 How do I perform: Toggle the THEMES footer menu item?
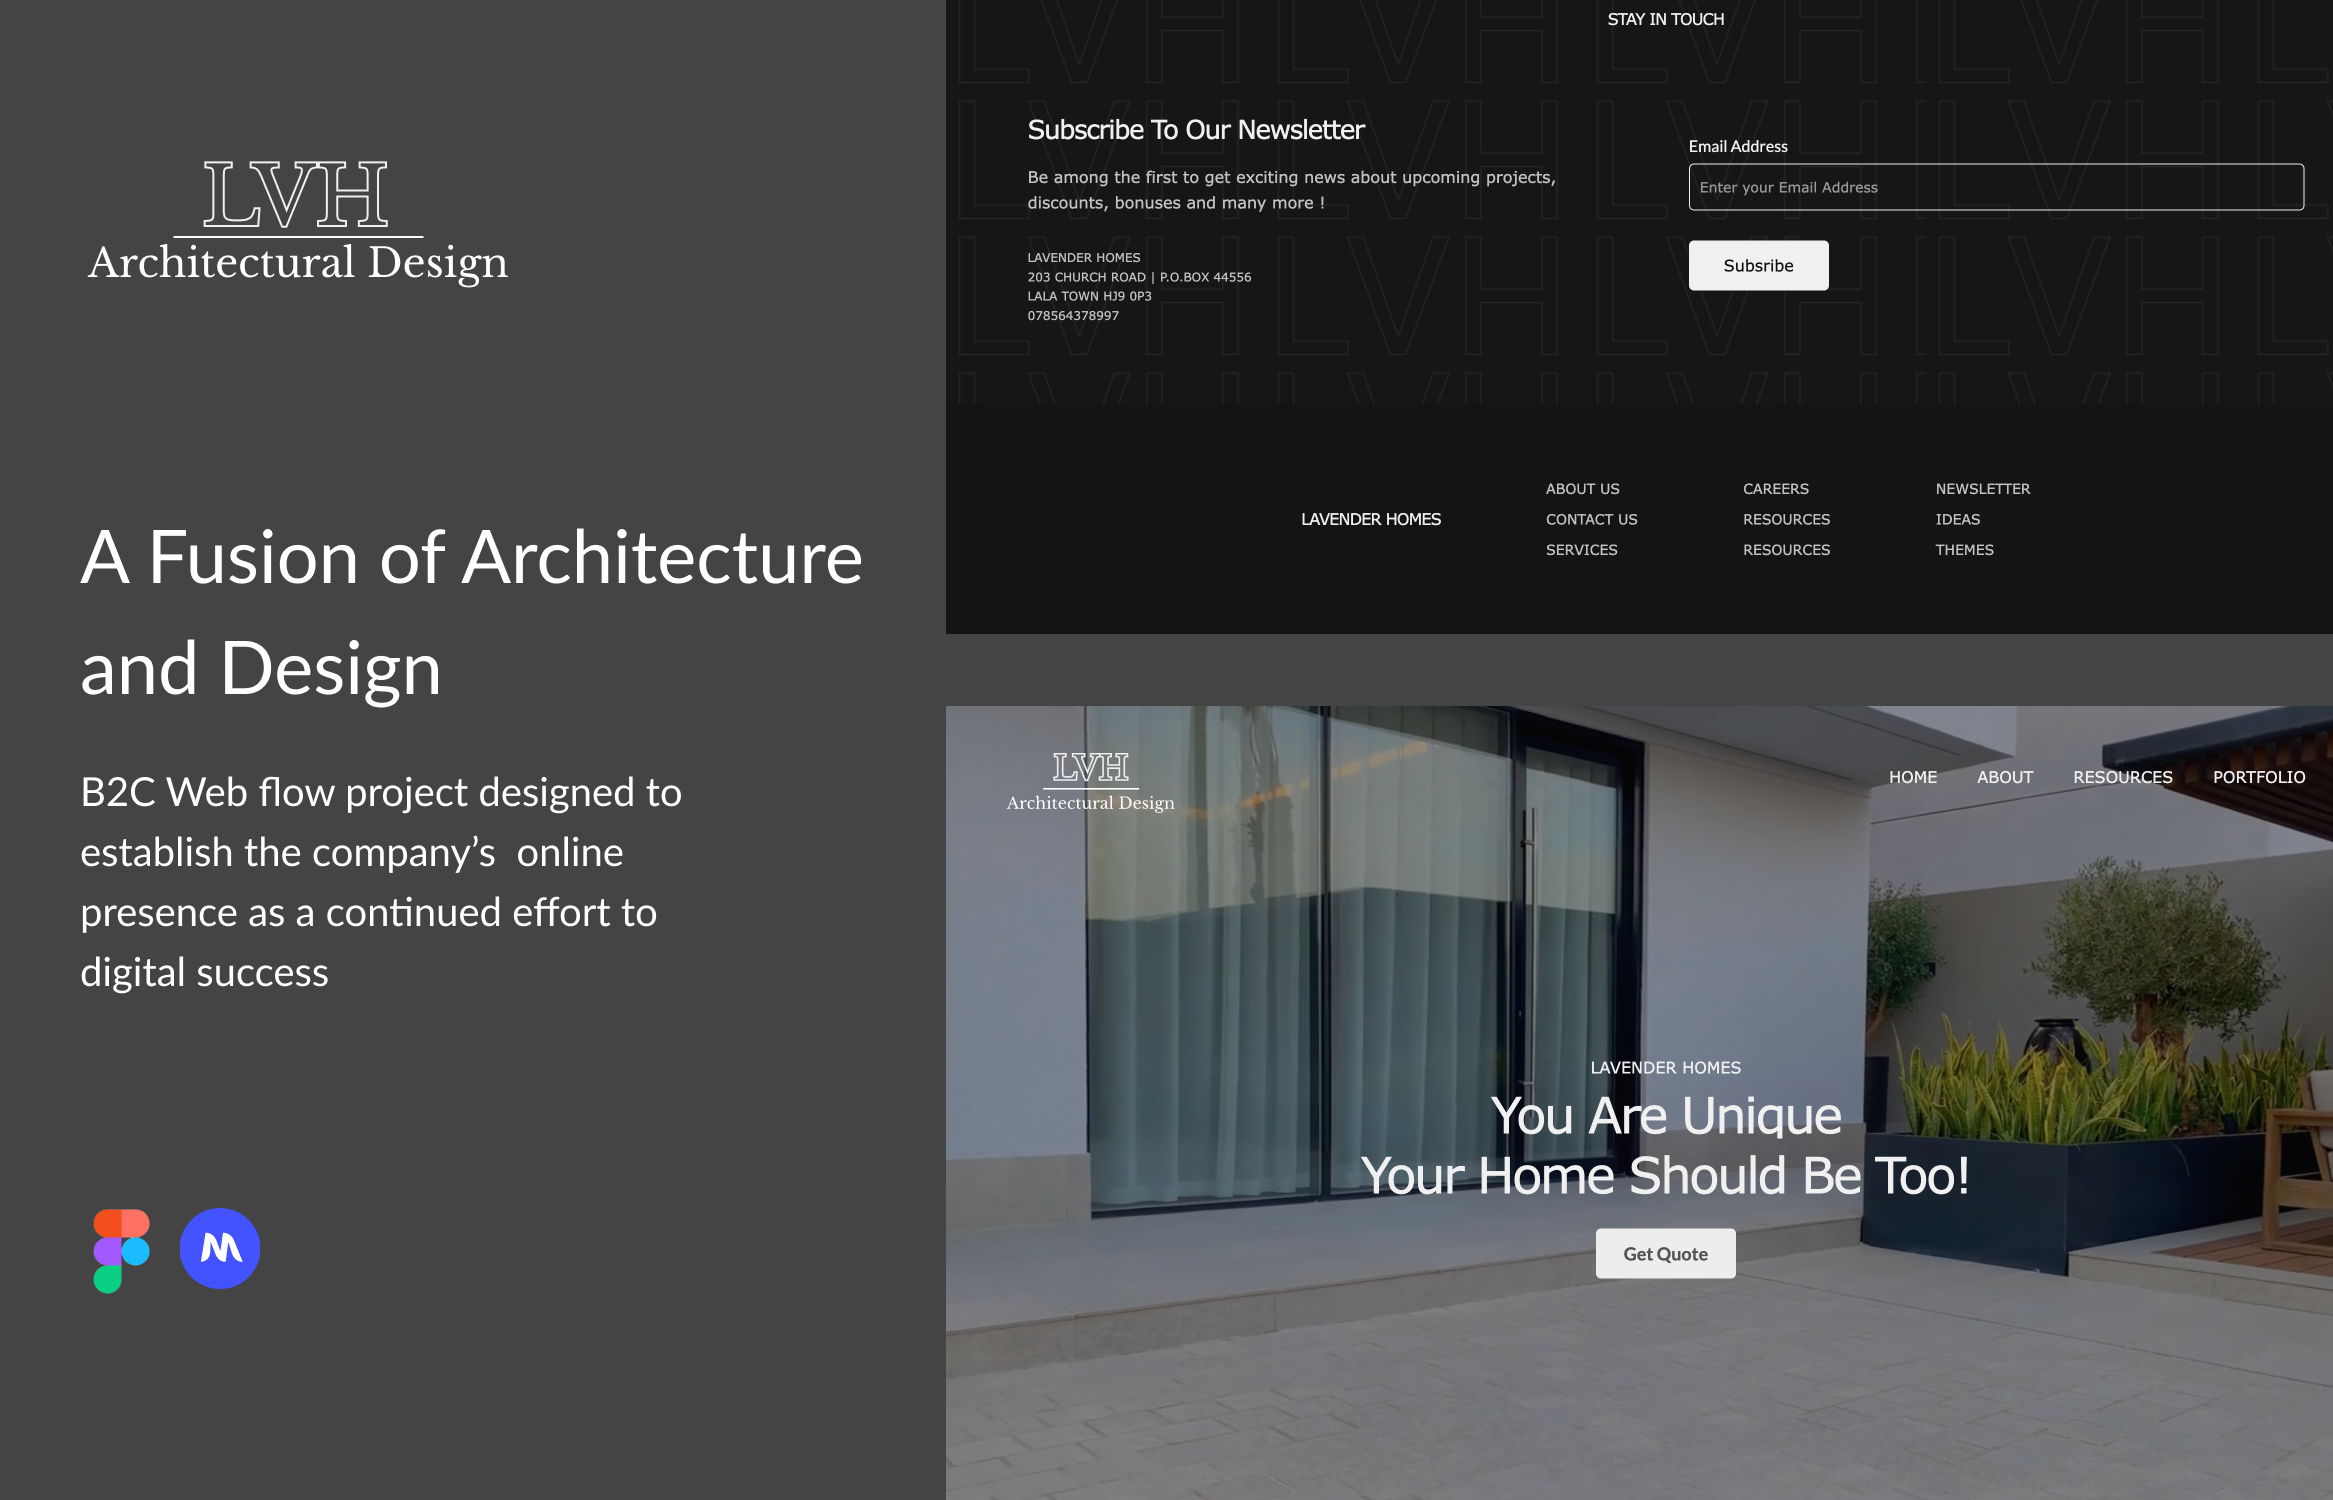(x=1966, y=549)
